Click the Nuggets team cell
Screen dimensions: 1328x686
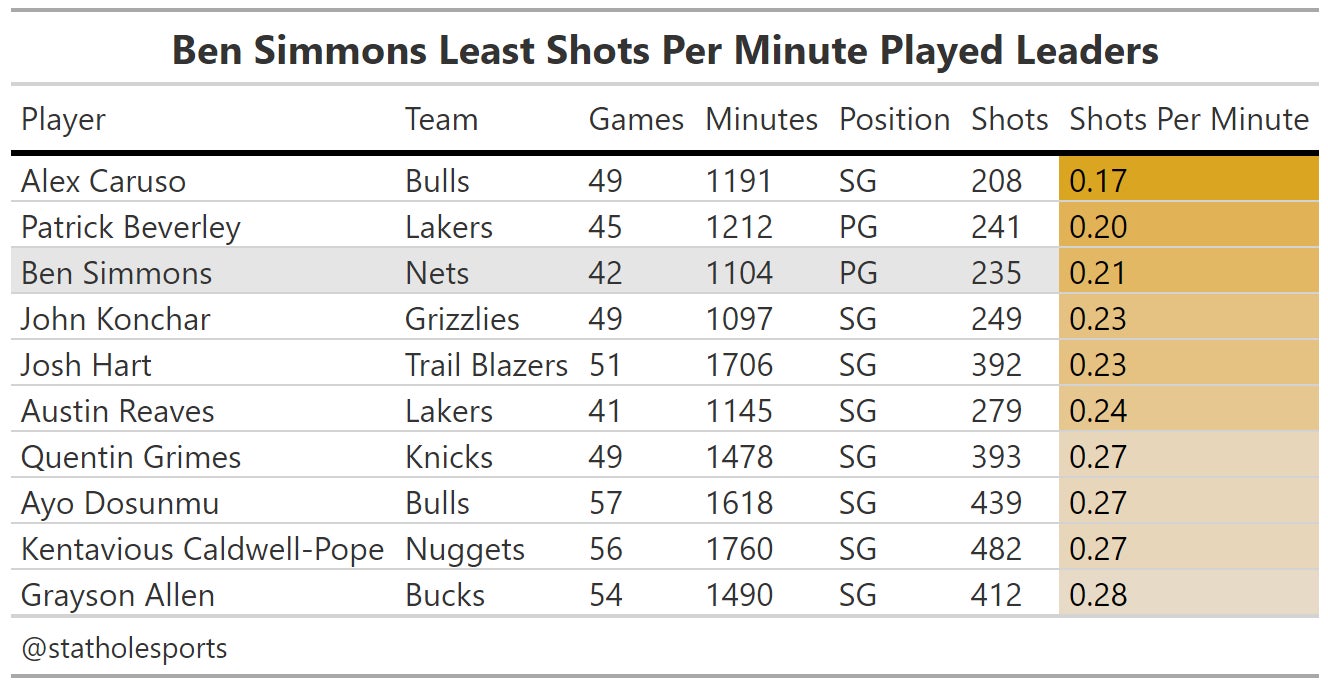pyautogui.click(x=465, y=549)
